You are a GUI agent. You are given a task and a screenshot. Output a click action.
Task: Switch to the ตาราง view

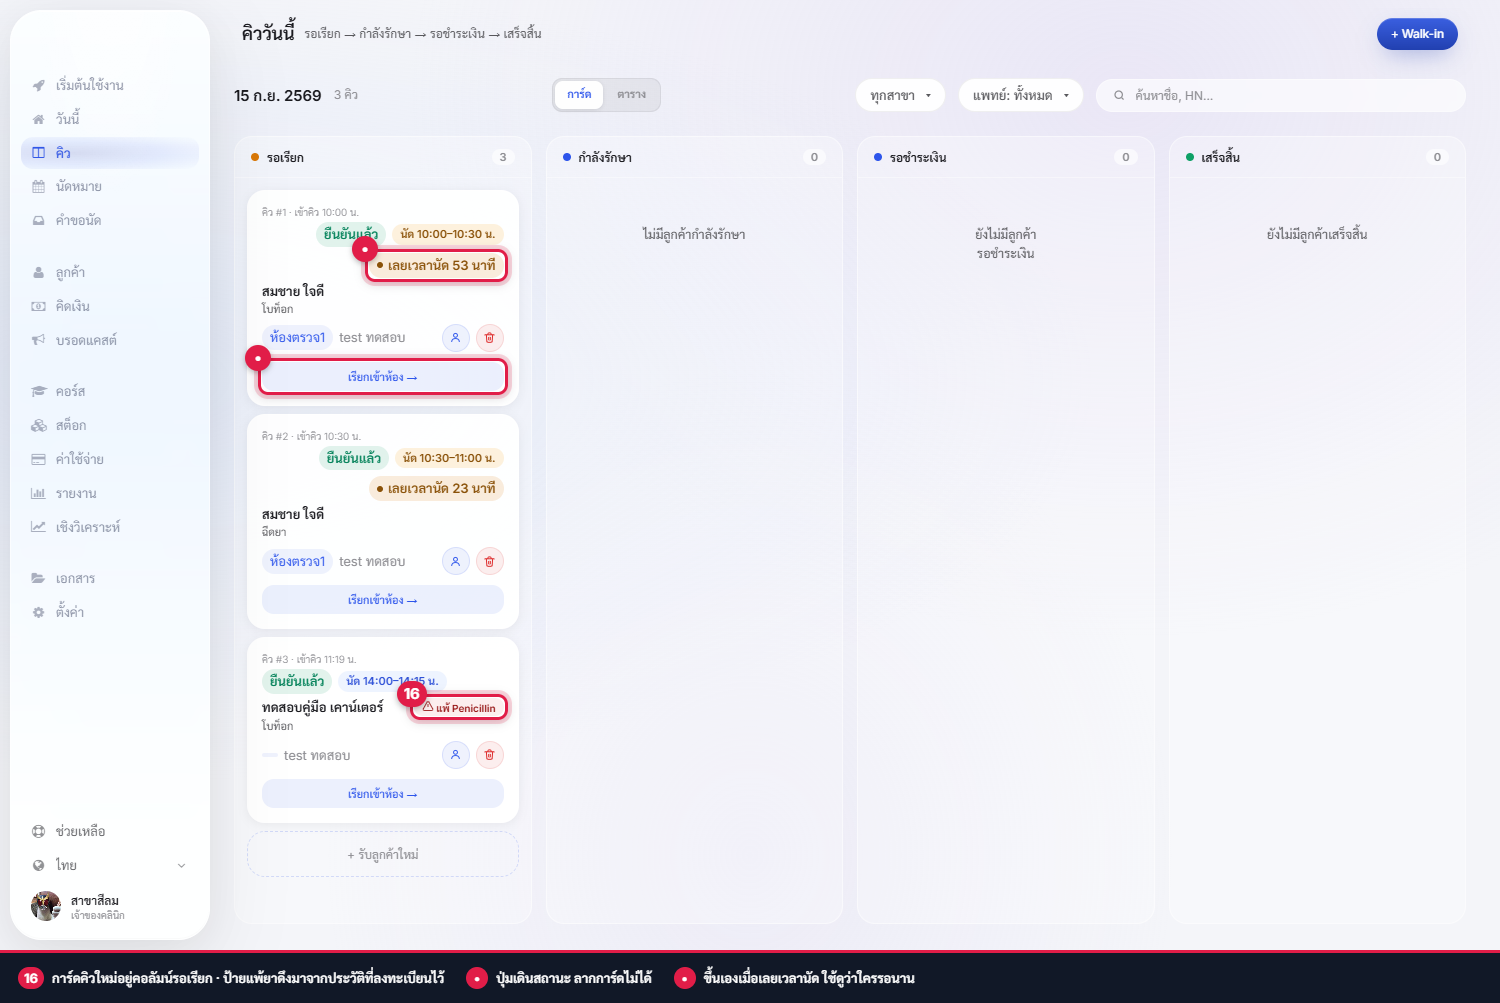click(631, 95)
